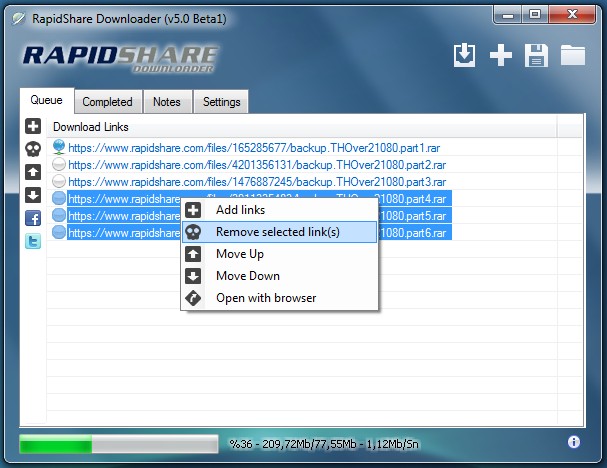
Task: Click the start download icon in header
Action: [x=464, y=56]
